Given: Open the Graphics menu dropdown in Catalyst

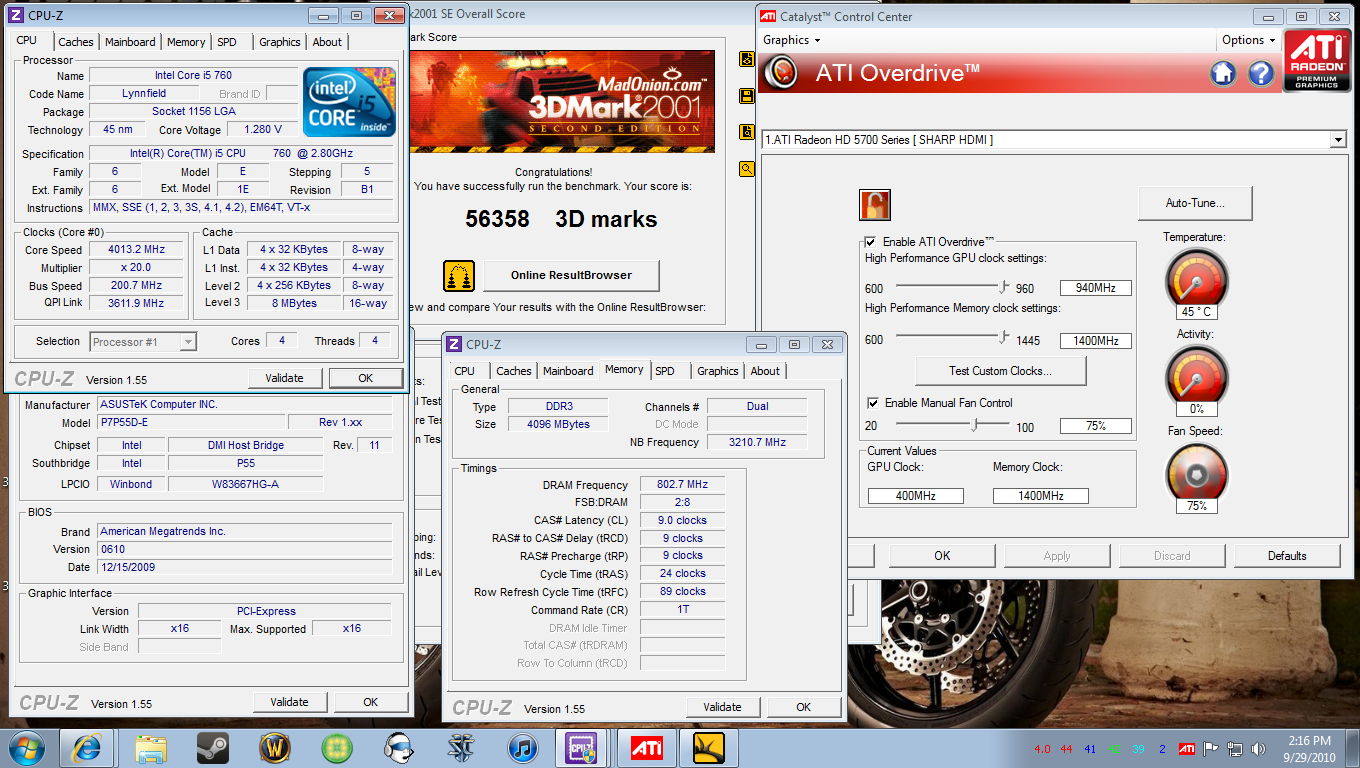Looking at the screenshot, I should pos(791,40).
